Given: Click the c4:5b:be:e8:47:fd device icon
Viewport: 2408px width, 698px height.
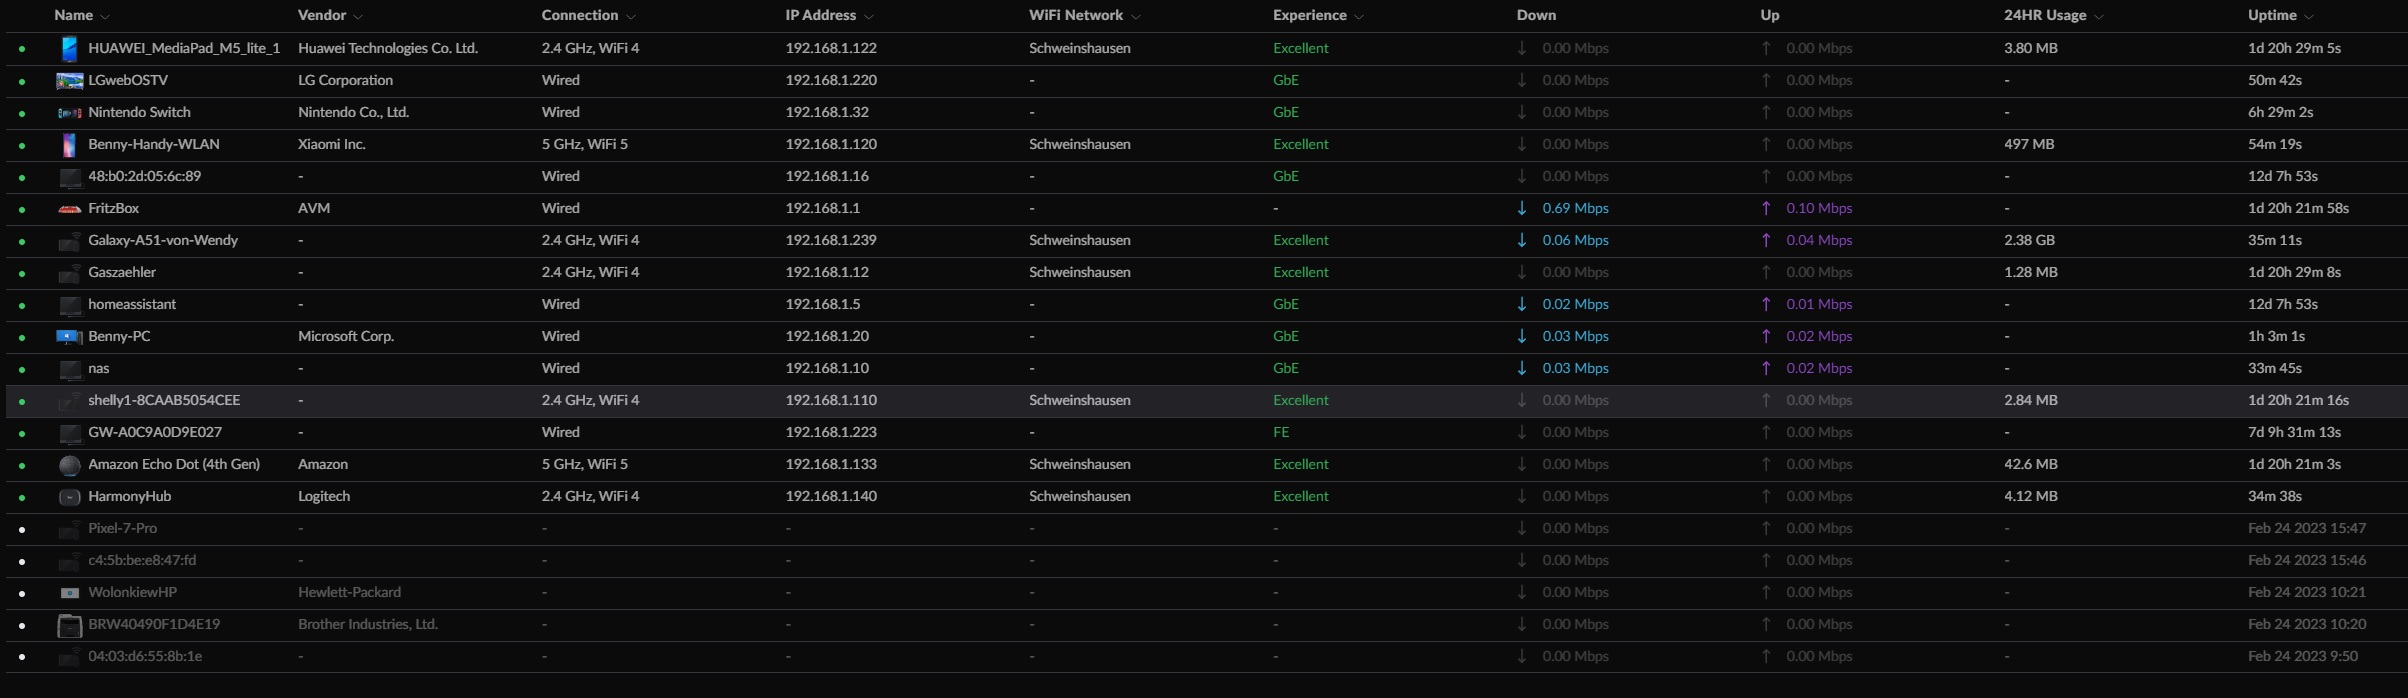Looking at the screenshot, I should coord(69,561).
